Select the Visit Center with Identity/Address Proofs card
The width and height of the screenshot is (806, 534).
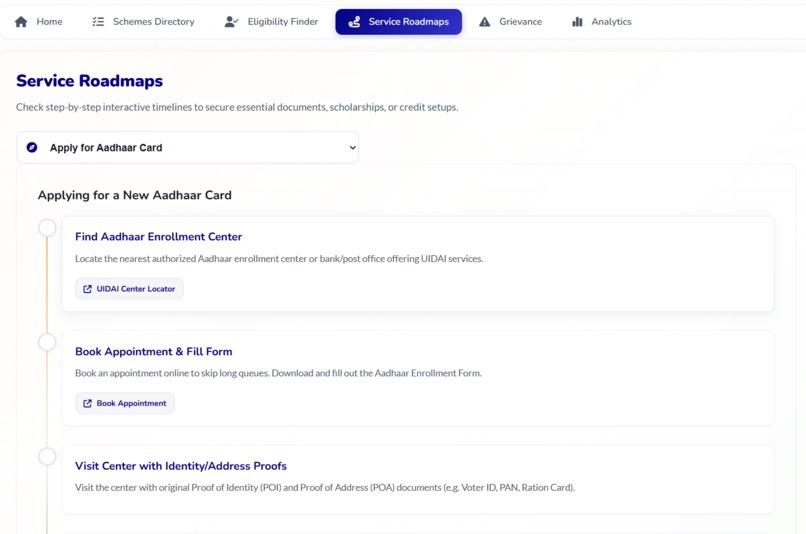[418, 480]
